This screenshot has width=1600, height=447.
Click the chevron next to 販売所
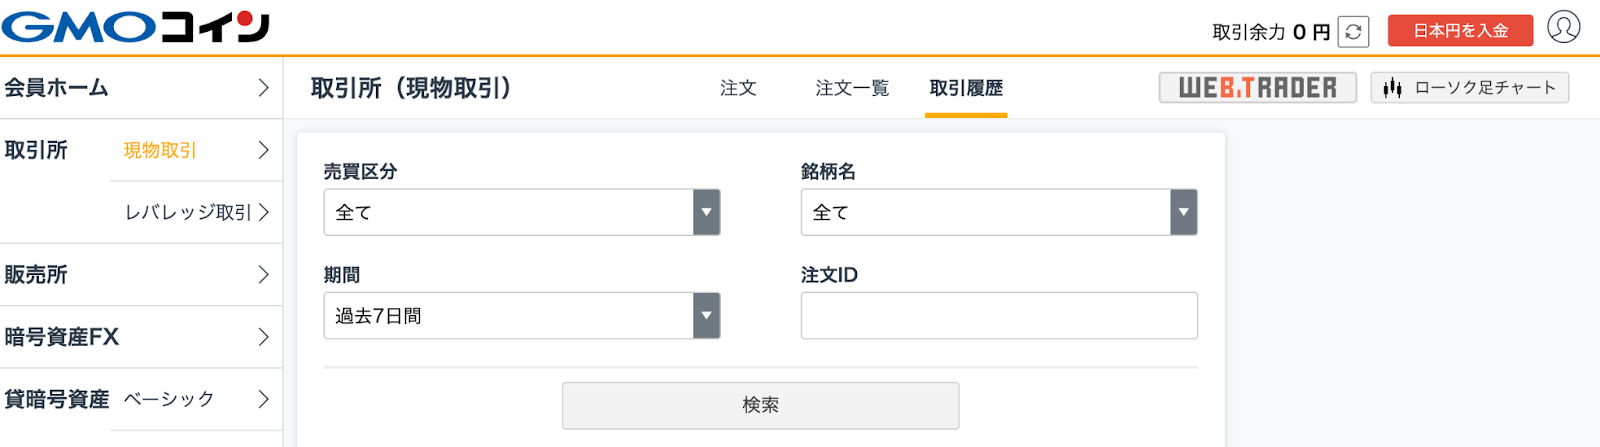(263, 275)
